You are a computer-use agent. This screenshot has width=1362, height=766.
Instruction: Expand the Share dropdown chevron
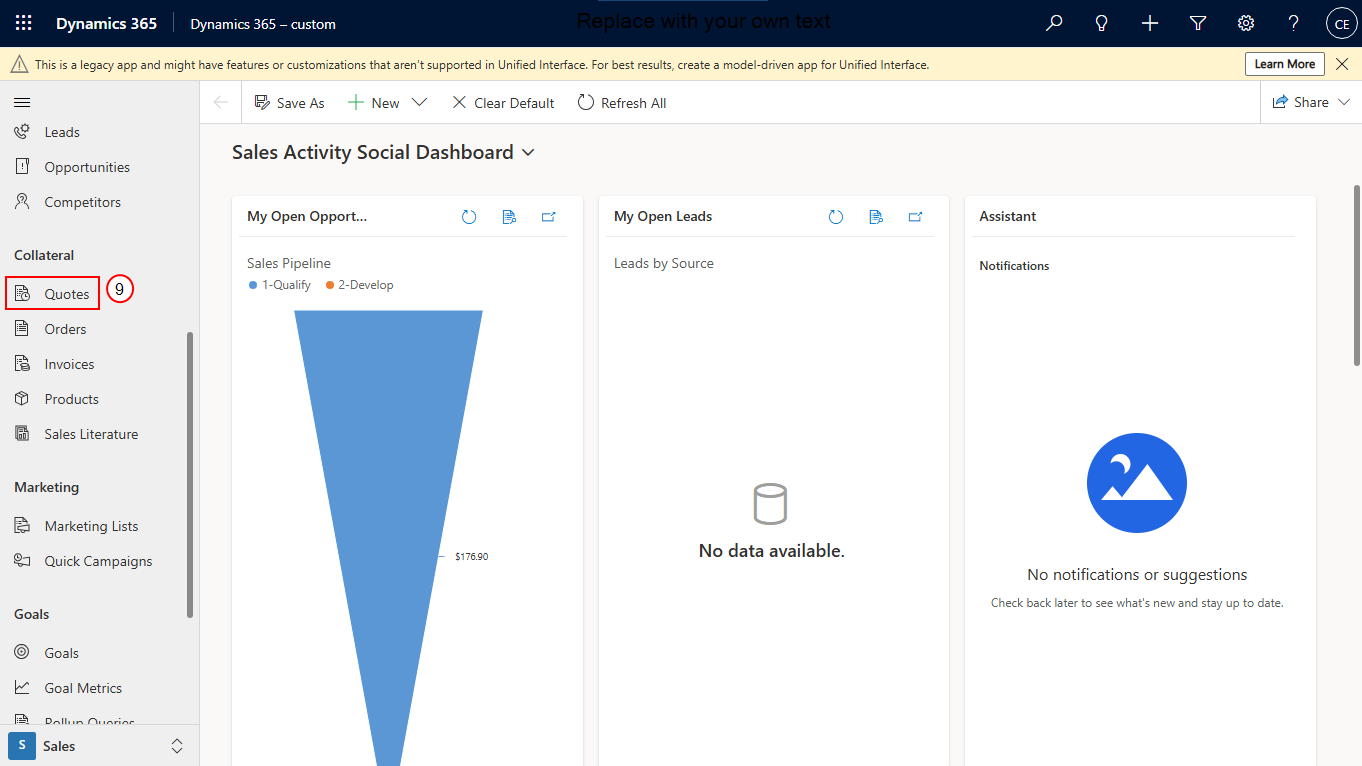[x=1344, y=102]
